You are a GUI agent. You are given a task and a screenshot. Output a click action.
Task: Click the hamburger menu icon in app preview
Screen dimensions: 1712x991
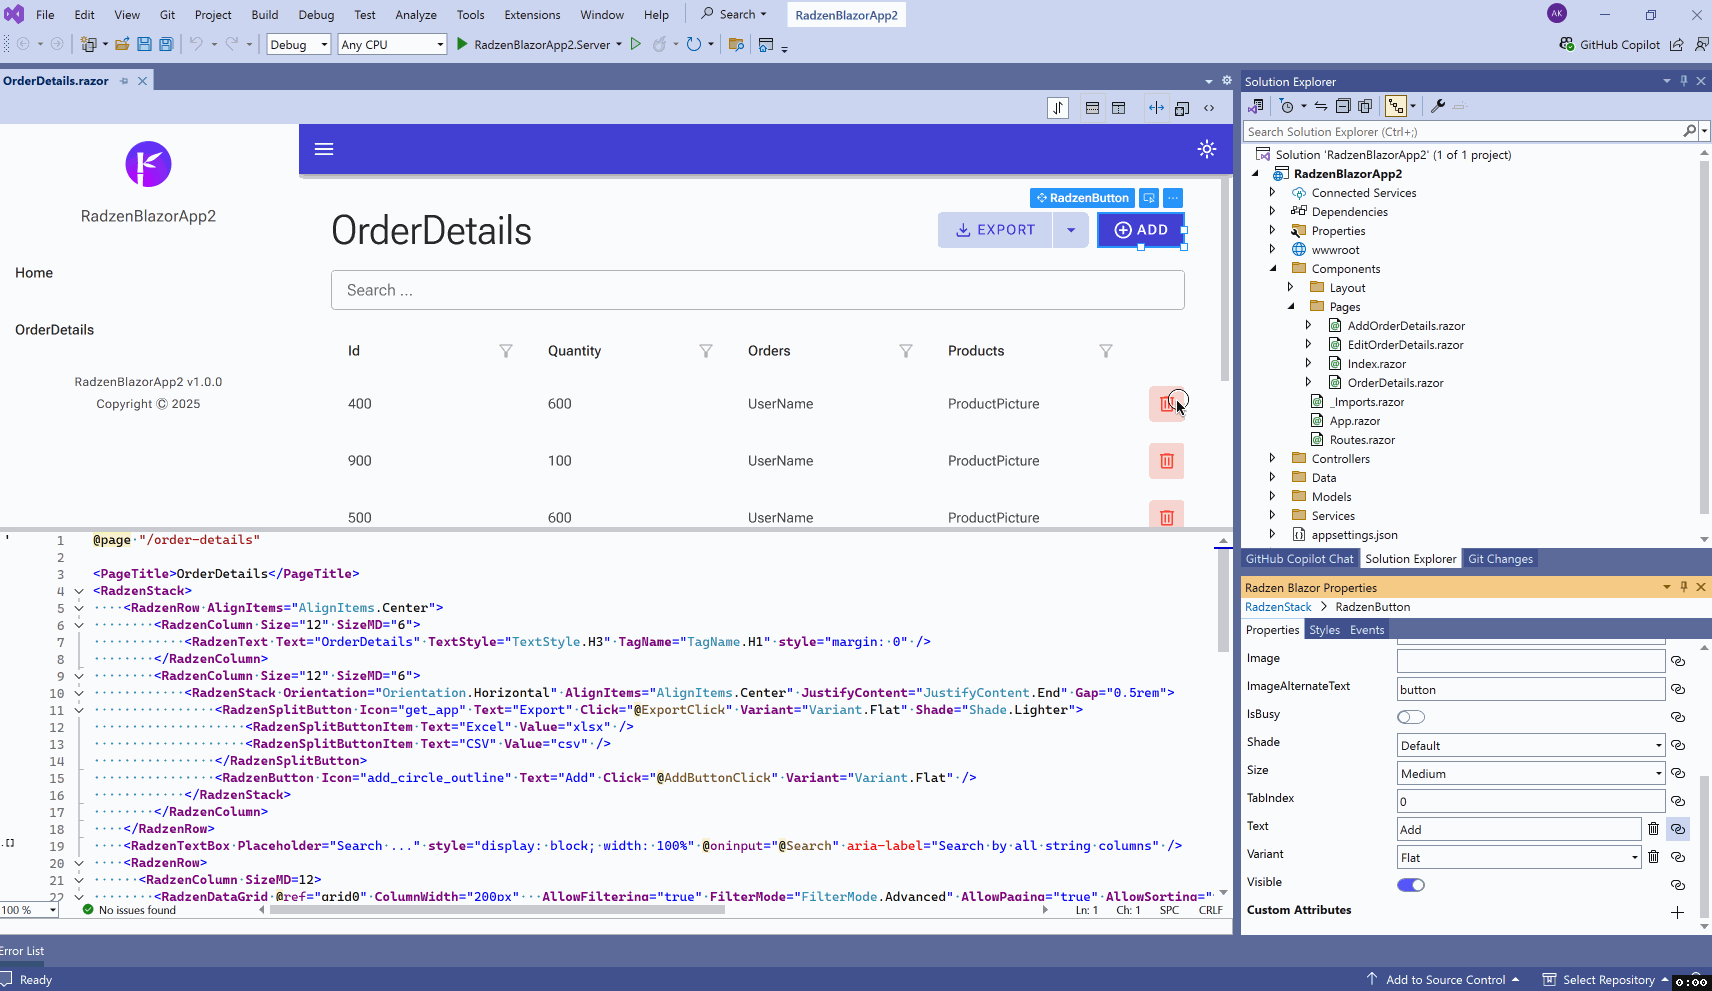324,149
